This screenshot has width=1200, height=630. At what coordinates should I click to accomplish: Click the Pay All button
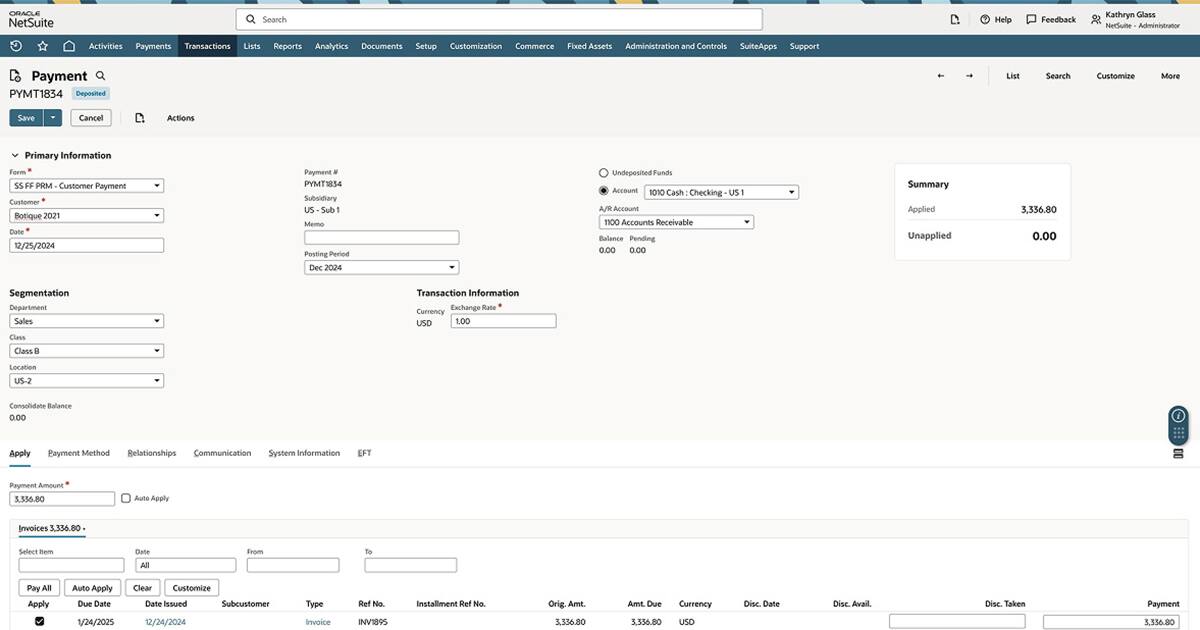pyautogui.click(x=40, y=588)
